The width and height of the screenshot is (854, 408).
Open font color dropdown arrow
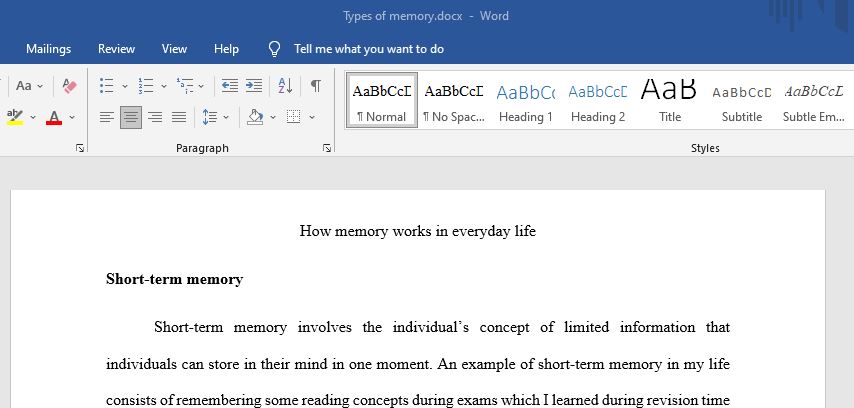pyautogui.click(x=72, y=117)
